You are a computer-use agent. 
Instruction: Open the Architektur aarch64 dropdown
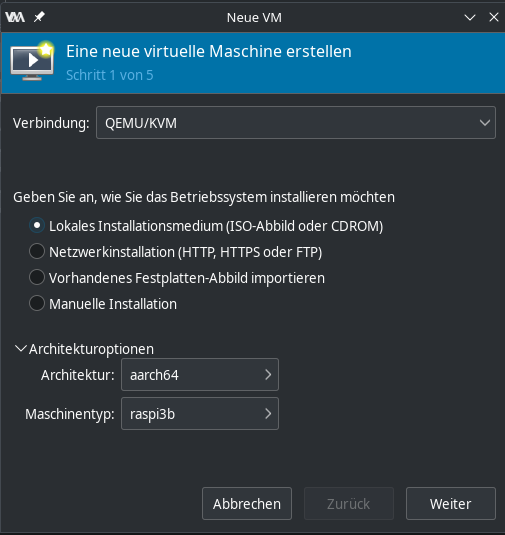[x=200, y=375]
